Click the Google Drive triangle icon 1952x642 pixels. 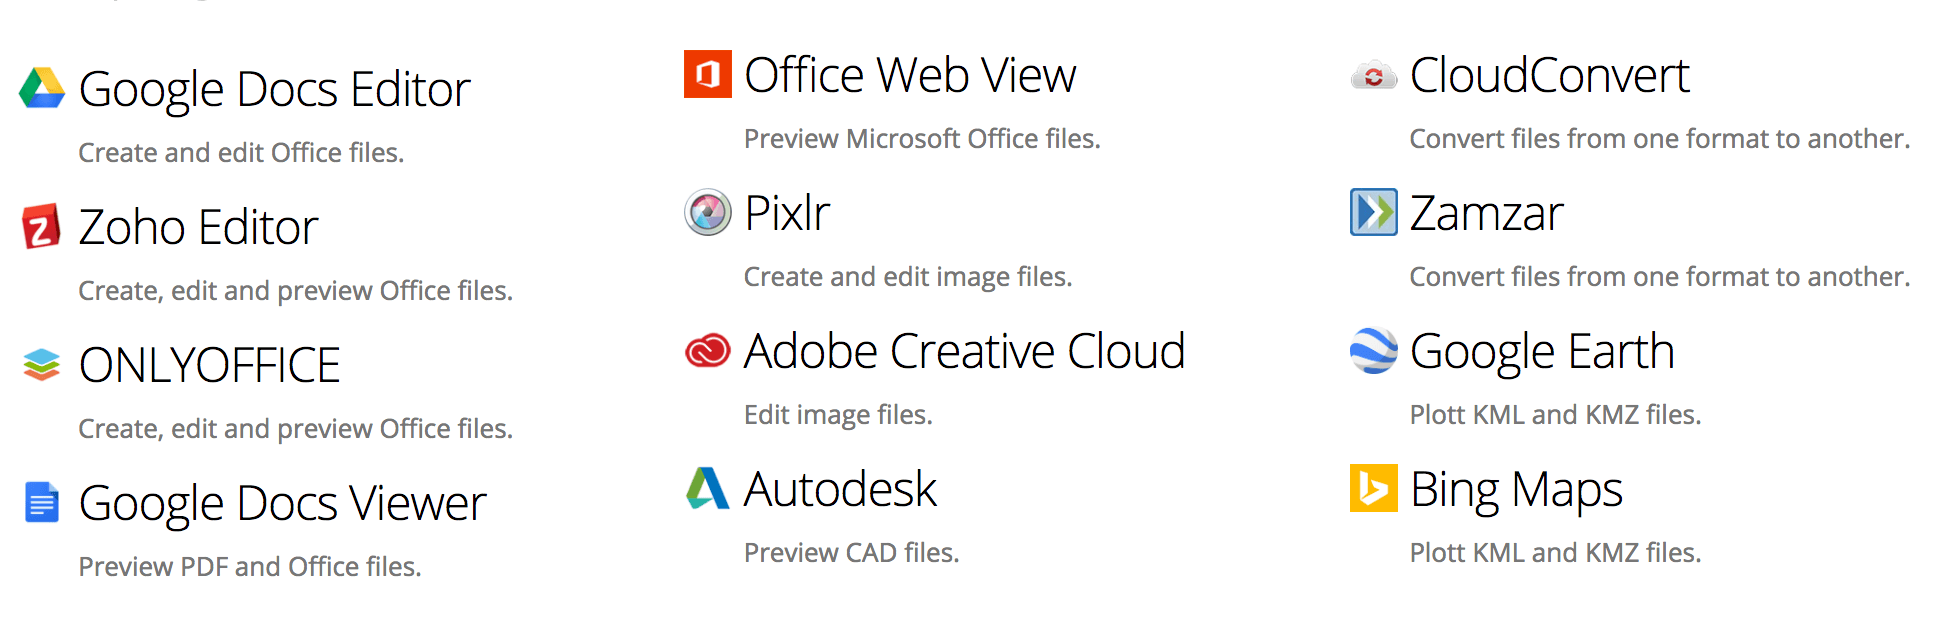coord(42,88)
